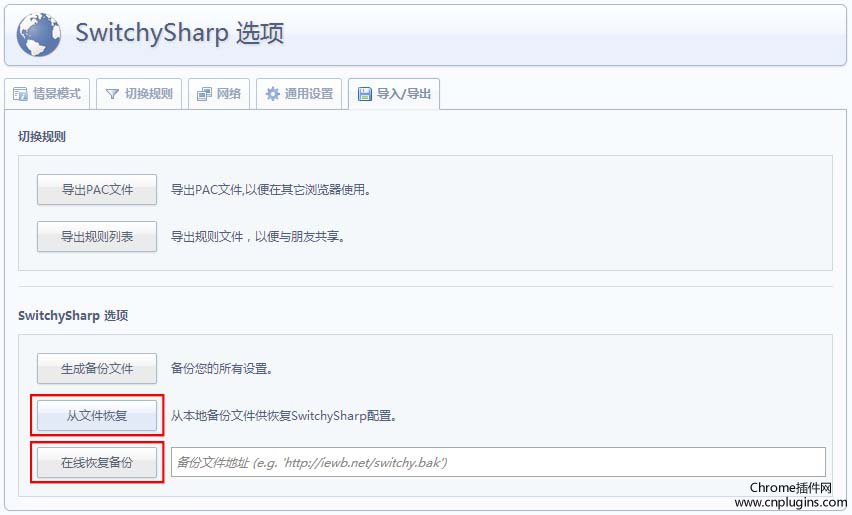
Task: Click the network icon on 网络 tab
Action: (x=204, y=94)
